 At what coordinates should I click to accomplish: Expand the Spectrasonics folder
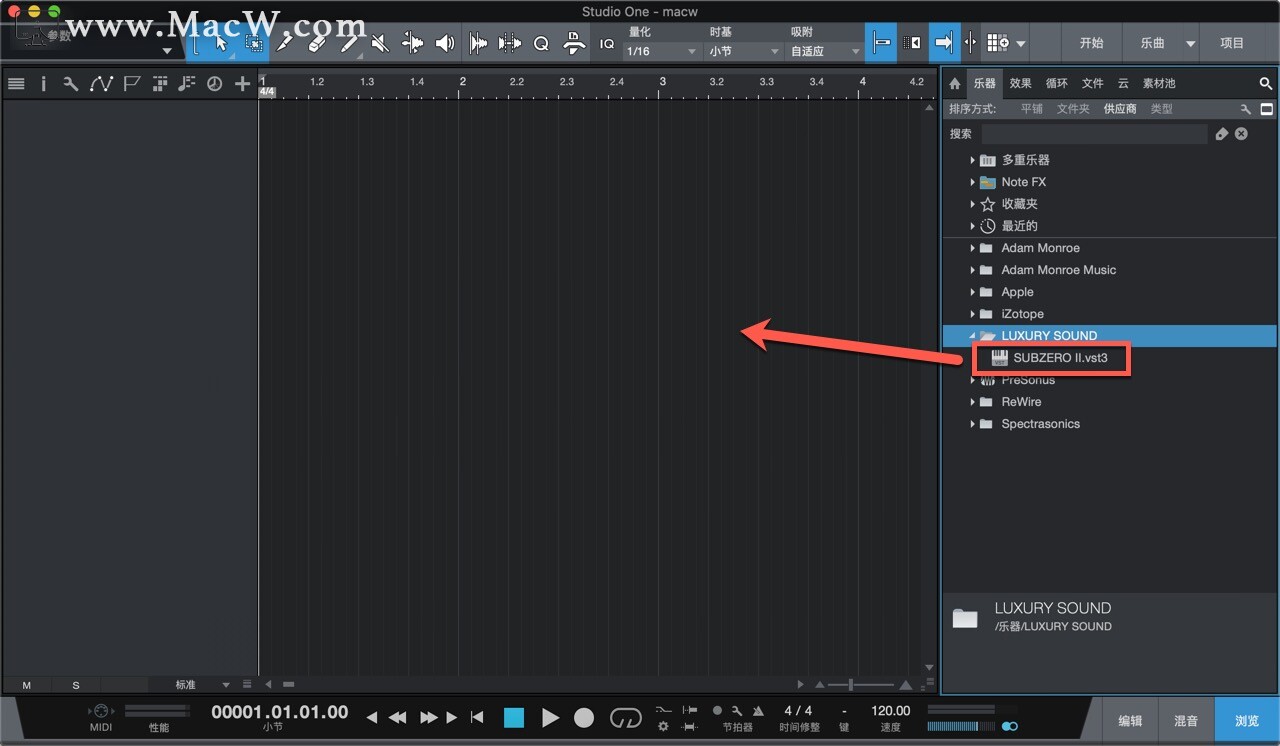click(x=972, y=424)
